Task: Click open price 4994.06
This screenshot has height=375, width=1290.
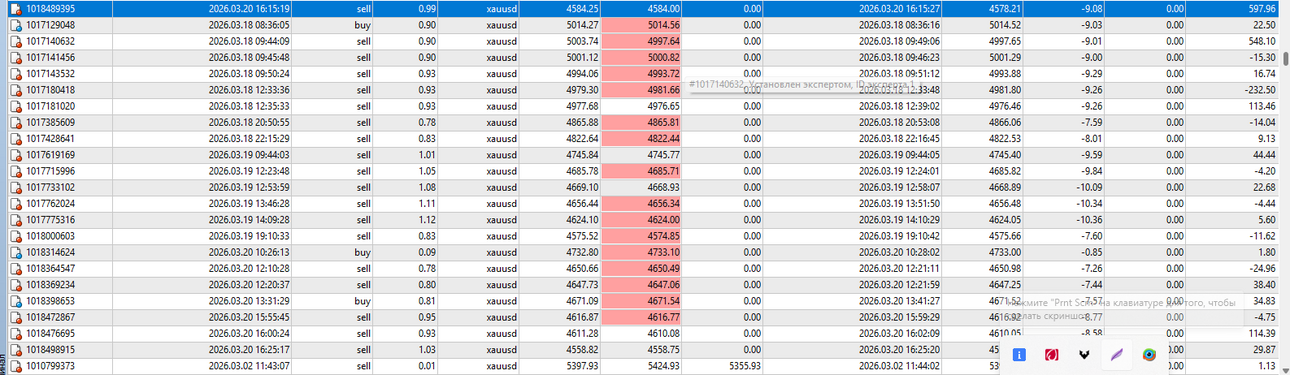Action: pyautogui.click(x=582, y=74)
